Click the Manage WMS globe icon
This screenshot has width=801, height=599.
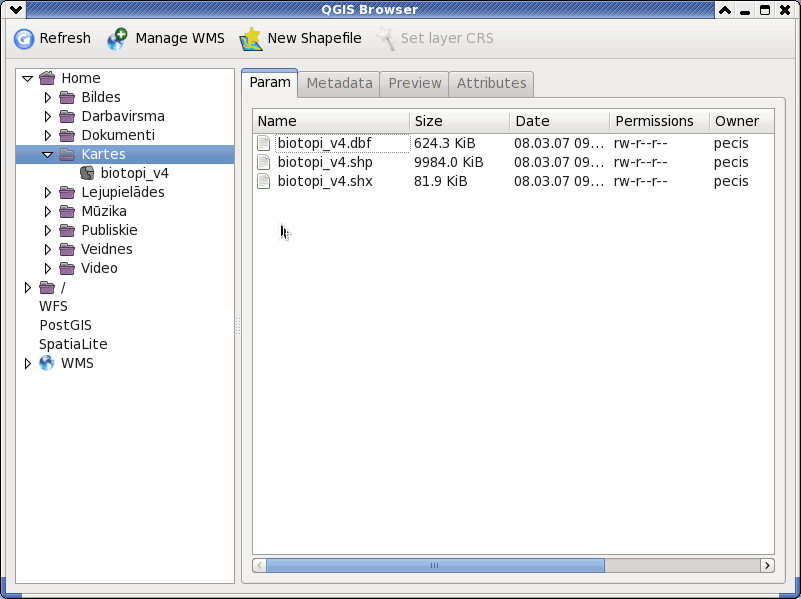click(x=117, y=39)
